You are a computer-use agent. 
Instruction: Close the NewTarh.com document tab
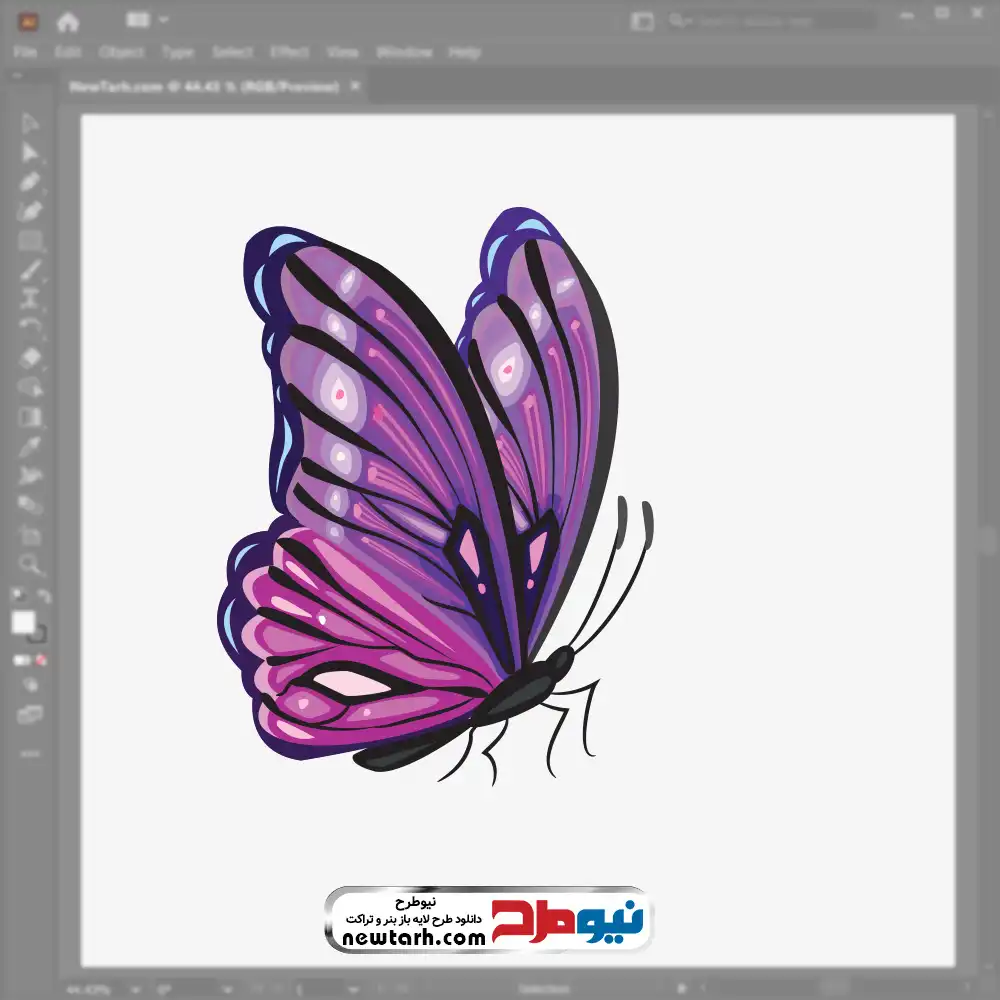point(354,87)
